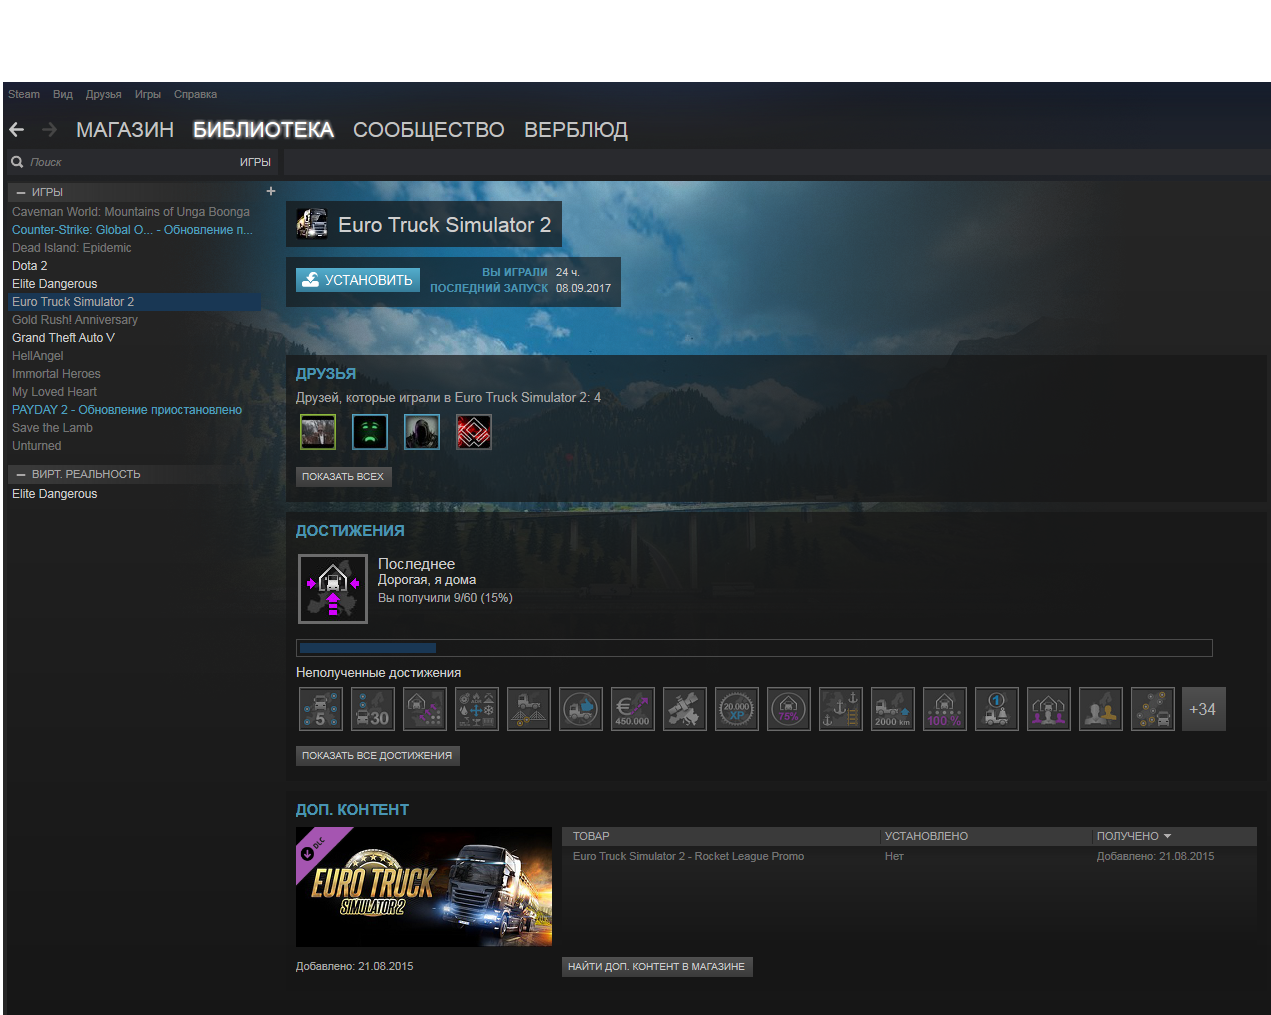The width and height of the screenshot is (1271, 1015).
Task: Select the number 1 trophy truck achievement icon
Action: coord(997,709)
